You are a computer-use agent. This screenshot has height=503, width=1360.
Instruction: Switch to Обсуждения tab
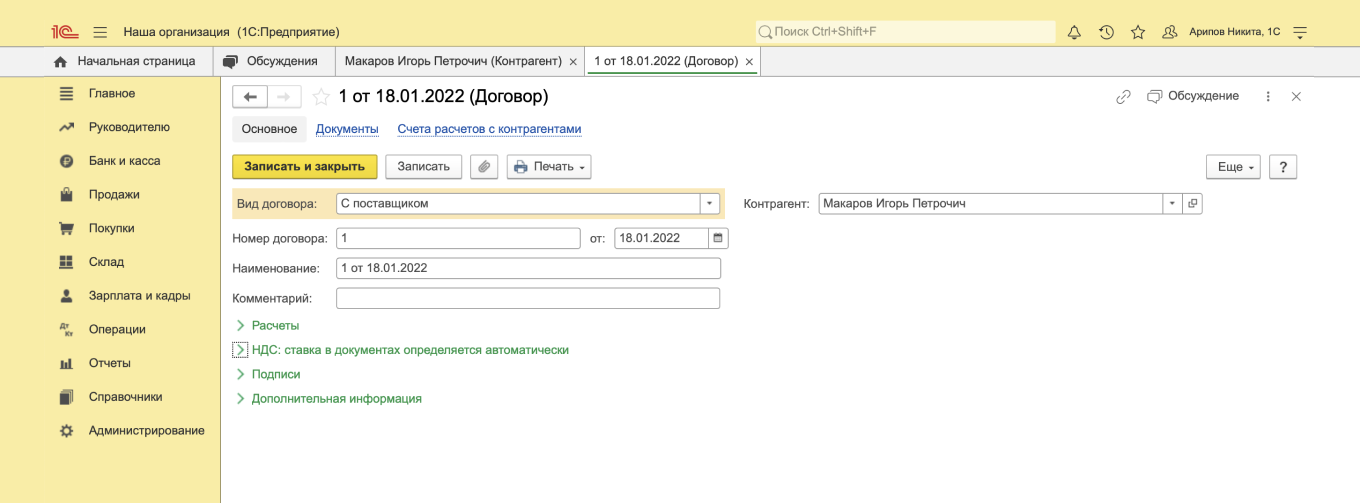pos(275,61)
